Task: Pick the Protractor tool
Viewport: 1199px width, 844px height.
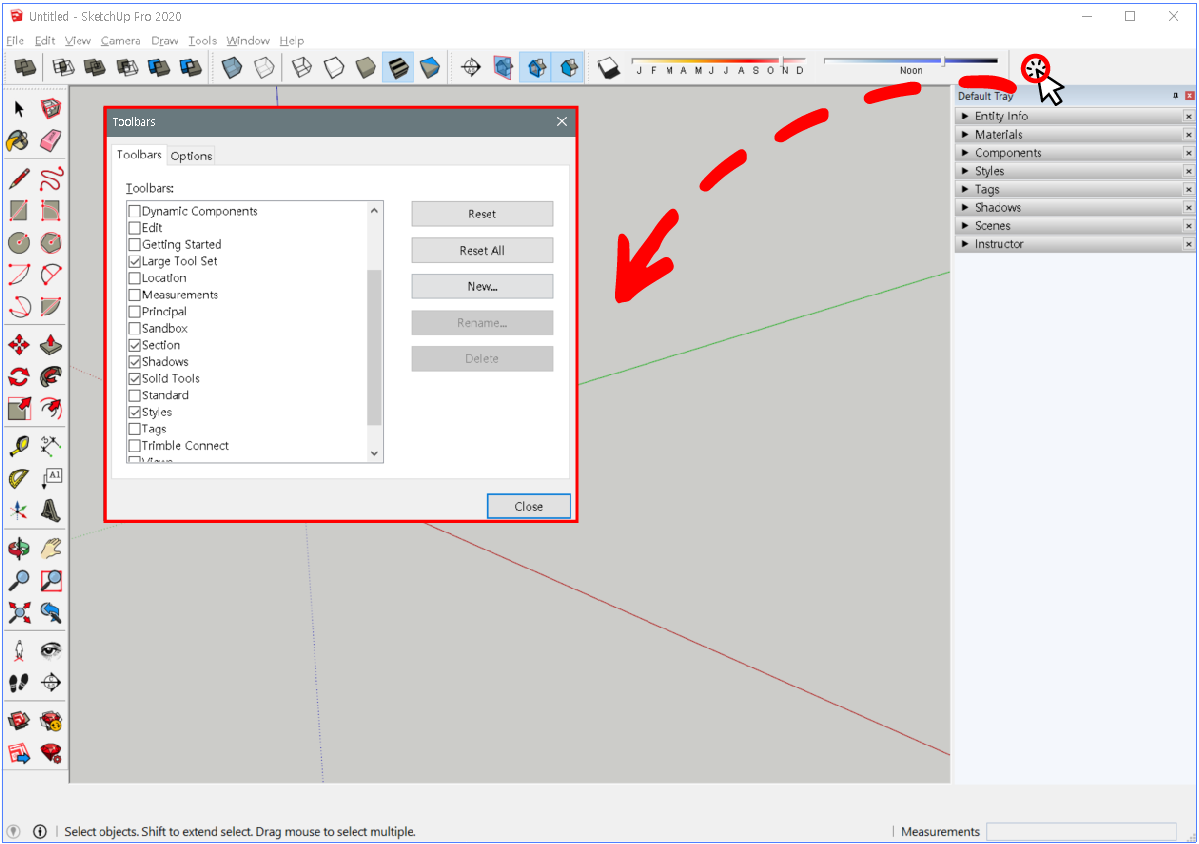Action: pyautogui.click(x=19, y=479)
